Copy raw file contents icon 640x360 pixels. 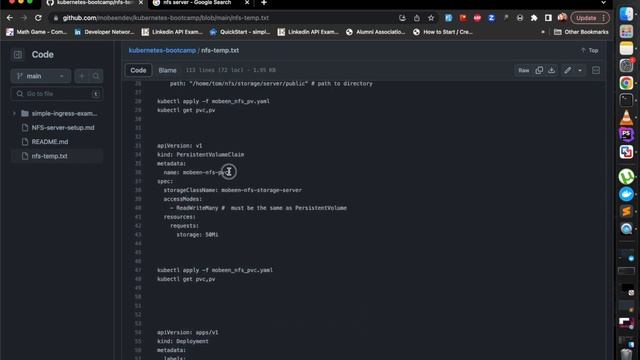(539, 70)
